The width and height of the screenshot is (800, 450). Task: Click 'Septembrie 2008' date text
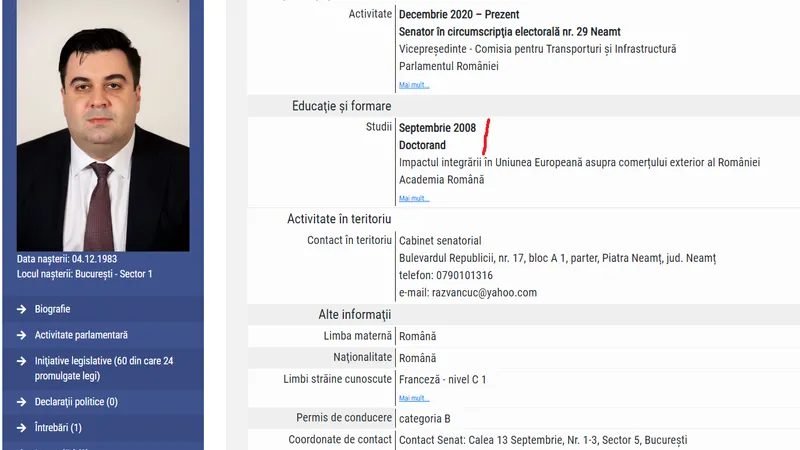(x=437, y=128)
